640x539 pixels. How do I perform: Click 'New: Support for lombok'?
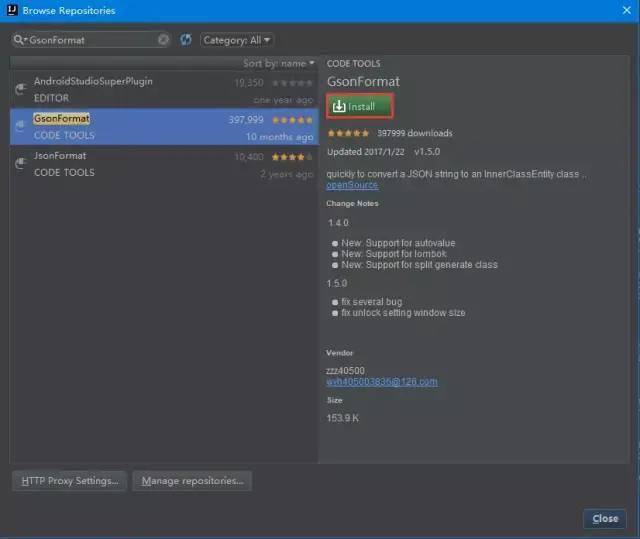(x=394, y=254)
